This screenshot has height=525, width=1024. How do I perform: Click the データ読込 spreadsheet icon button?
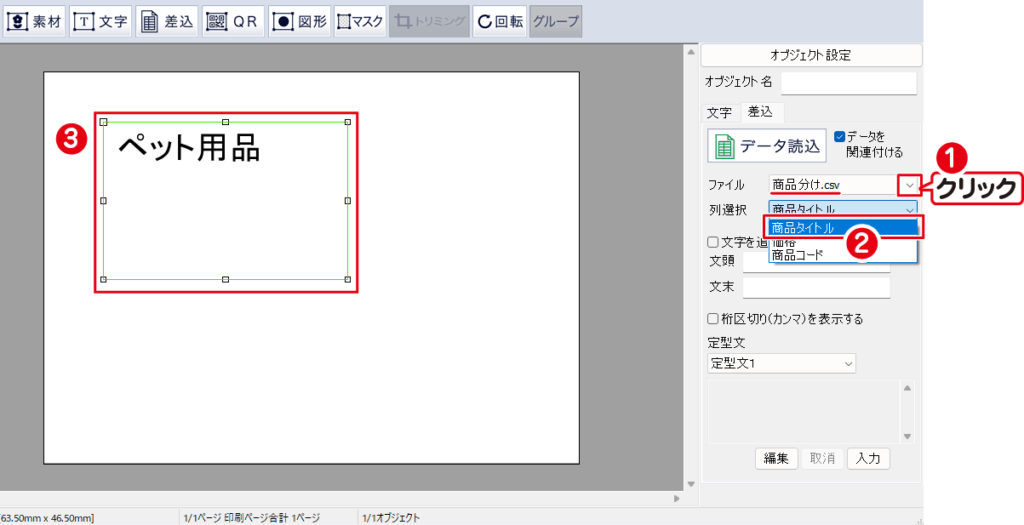click(767, 146)
